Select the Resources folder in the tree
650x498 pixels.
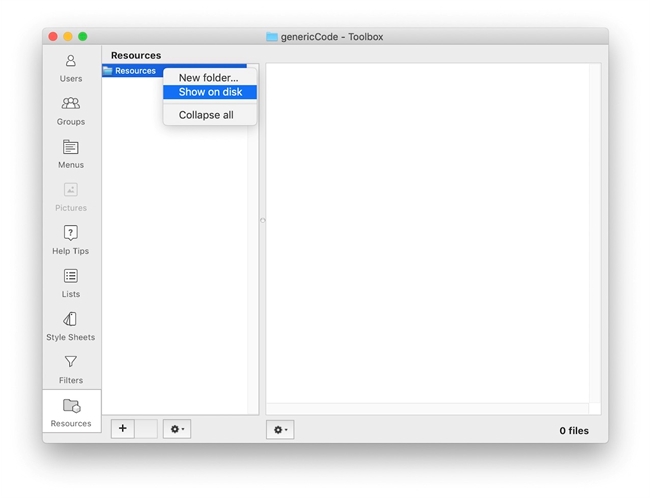point(134,71)
